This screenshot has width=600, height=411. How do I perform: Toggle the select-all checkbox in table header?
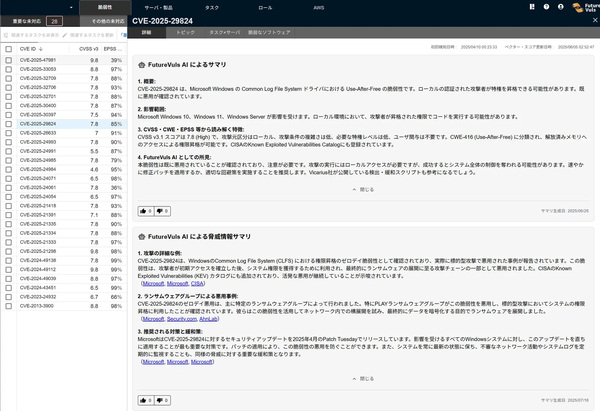(x=8, y=49)
